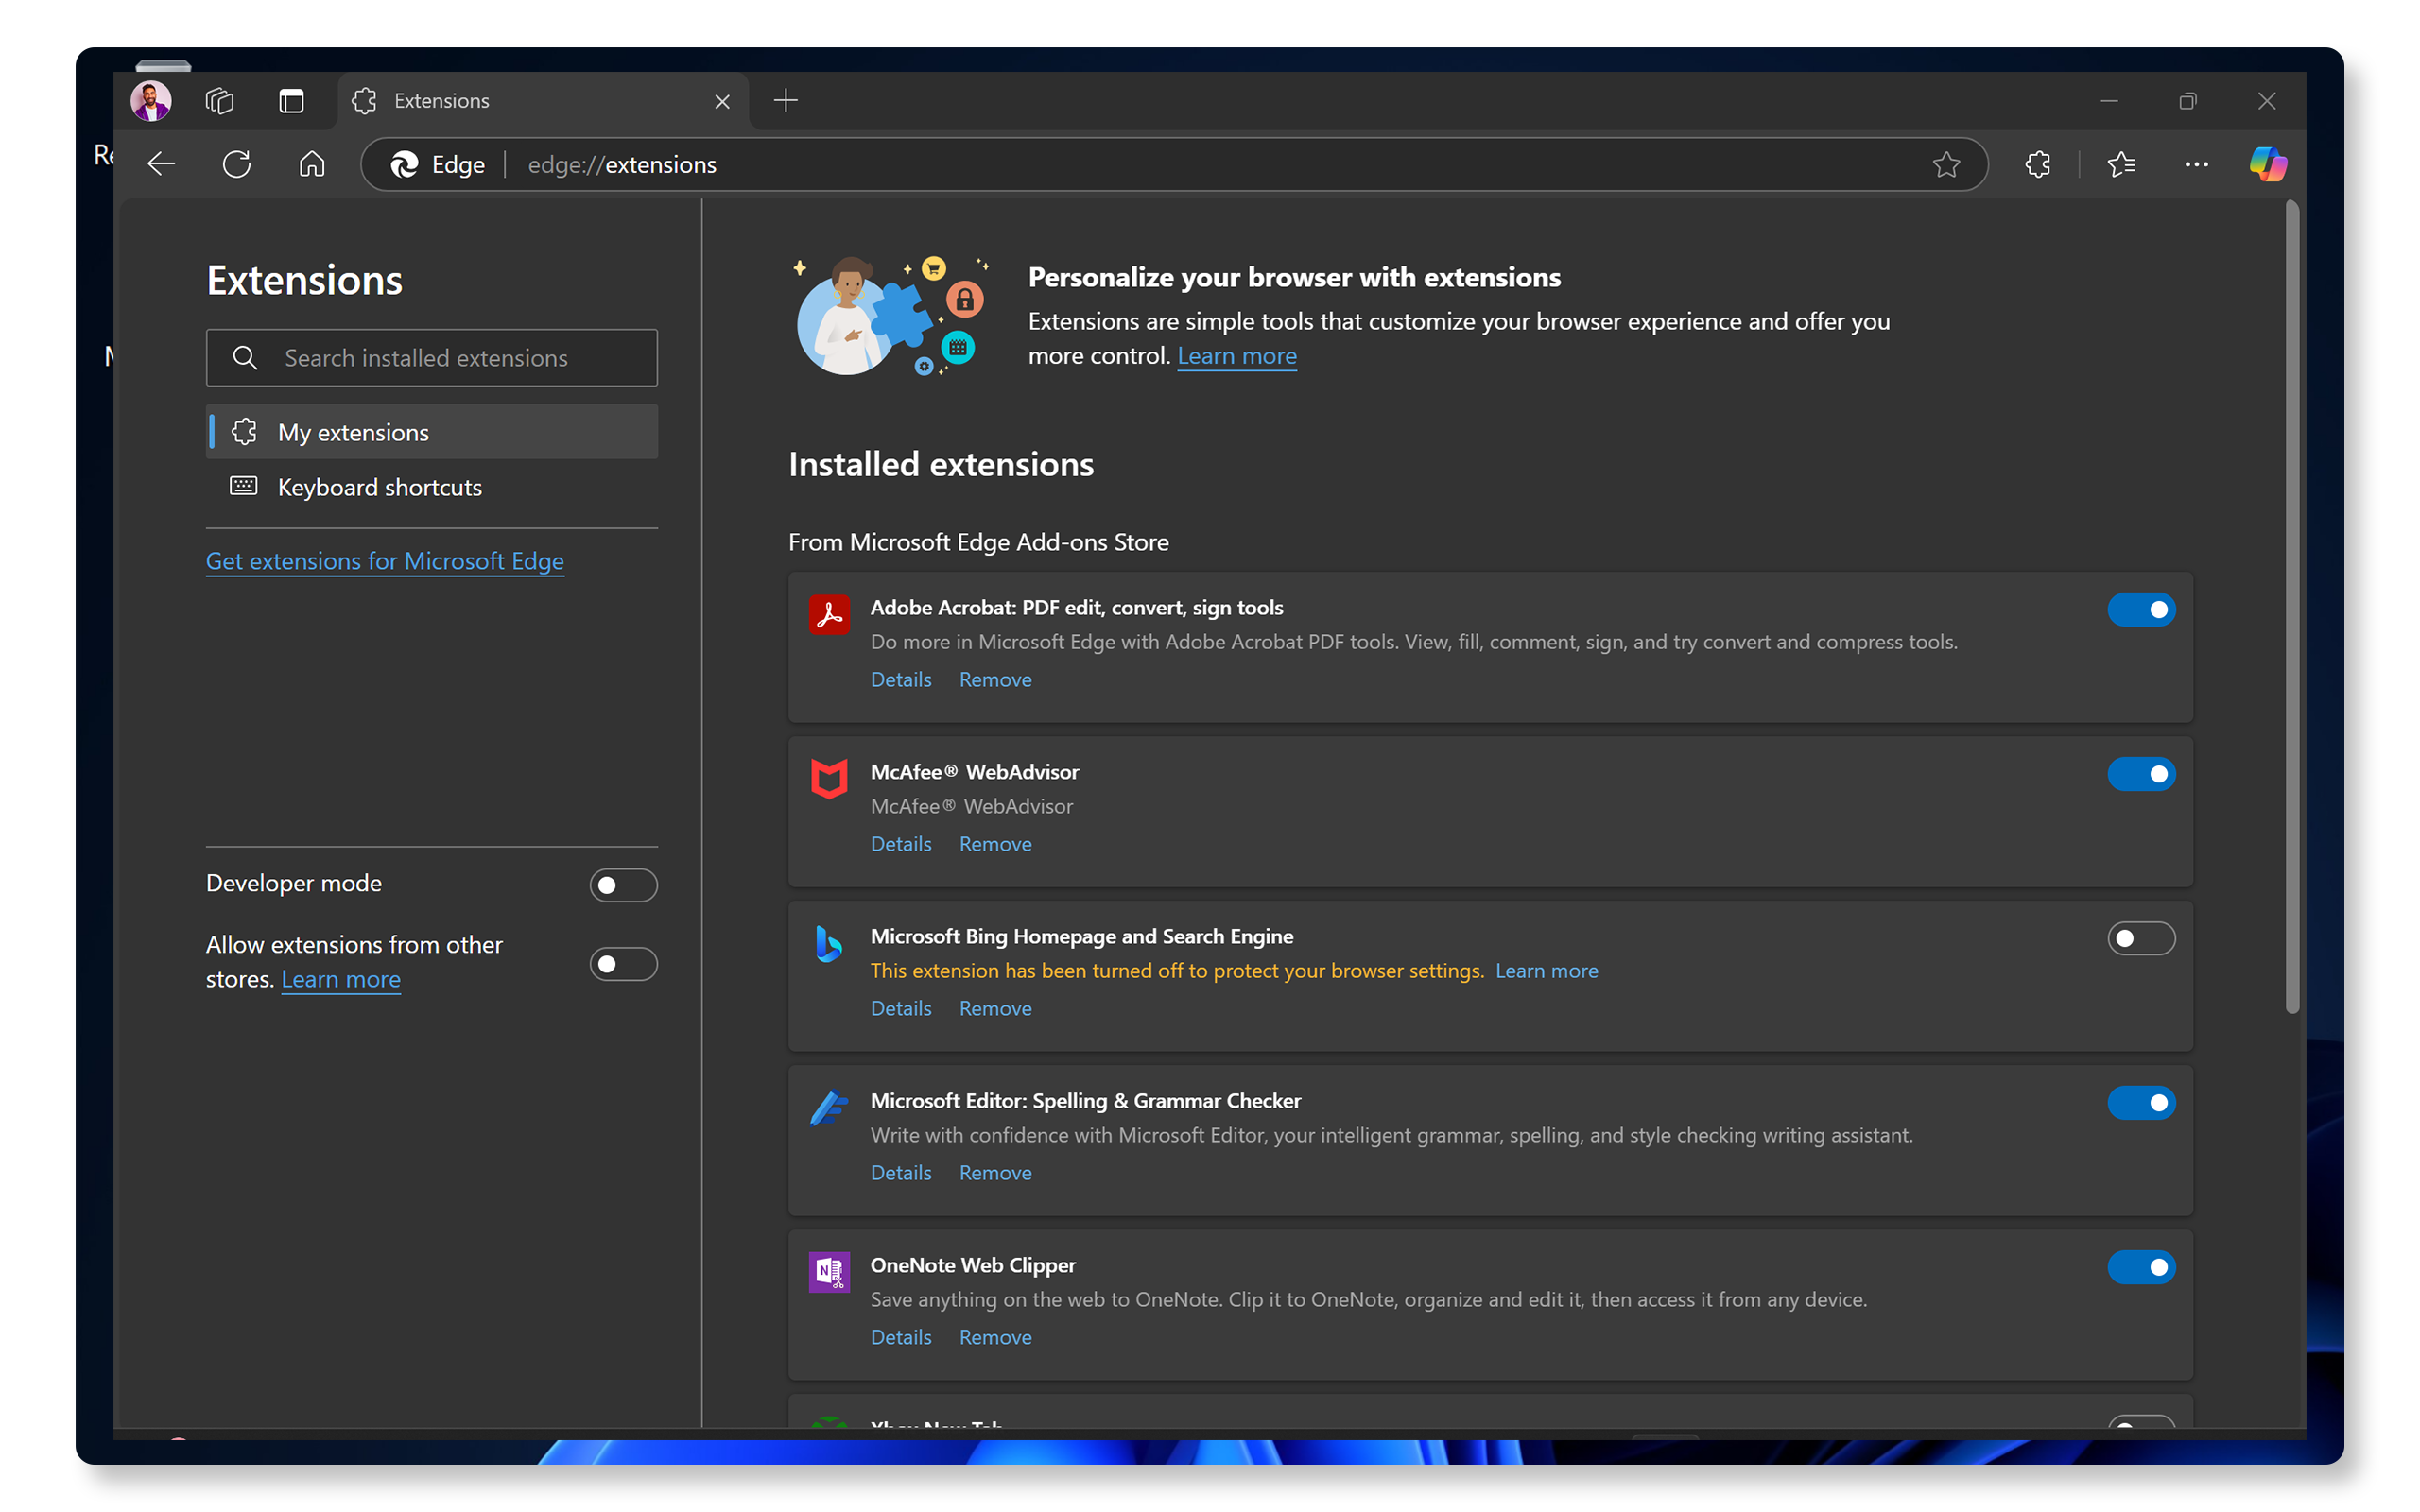Image resolution: width=2420 pixels, height=1512 pixels.
Task: Click the personalize extensions illustration
Action: click(x=892, y=316)
